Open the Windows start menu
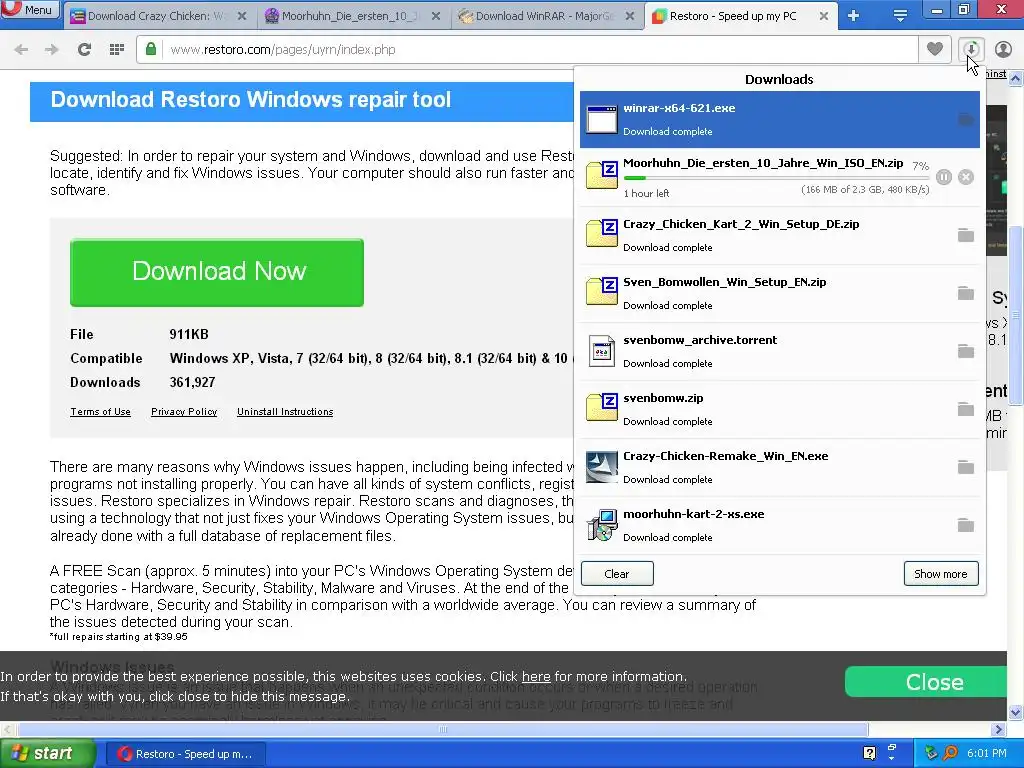The image size is (1024, 768). (47, 754)
